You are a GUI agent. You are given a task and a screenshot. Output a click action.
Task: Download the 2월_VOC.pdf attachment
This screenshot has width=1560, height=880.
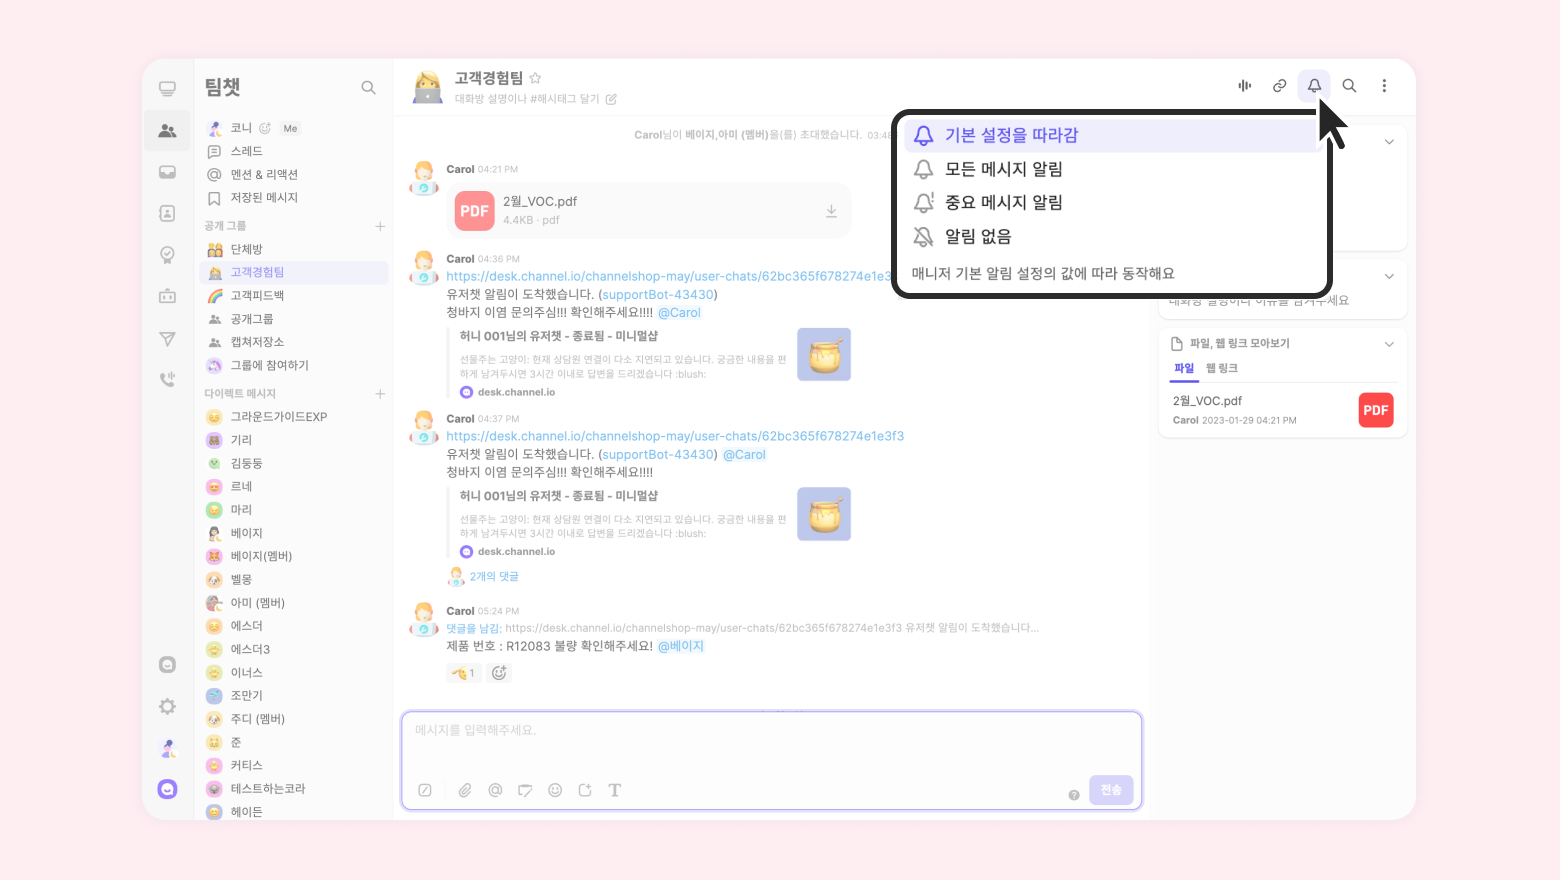pos(831,211)
